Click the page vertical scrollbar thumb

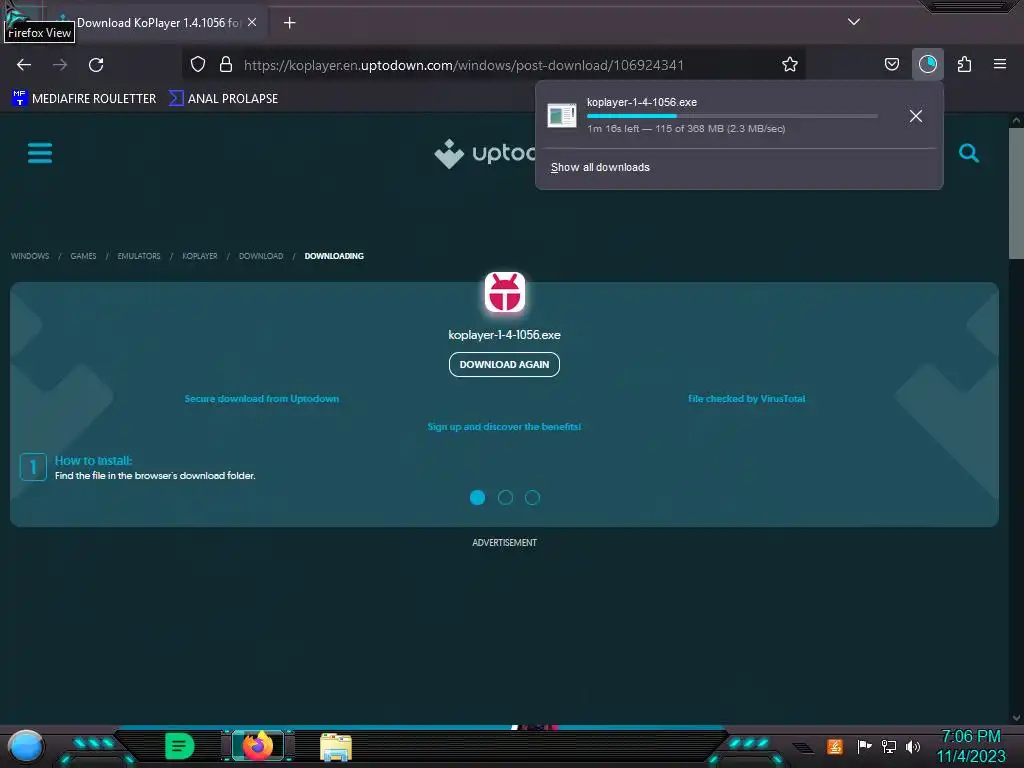pyautogui.click(x=1016, y=193)
